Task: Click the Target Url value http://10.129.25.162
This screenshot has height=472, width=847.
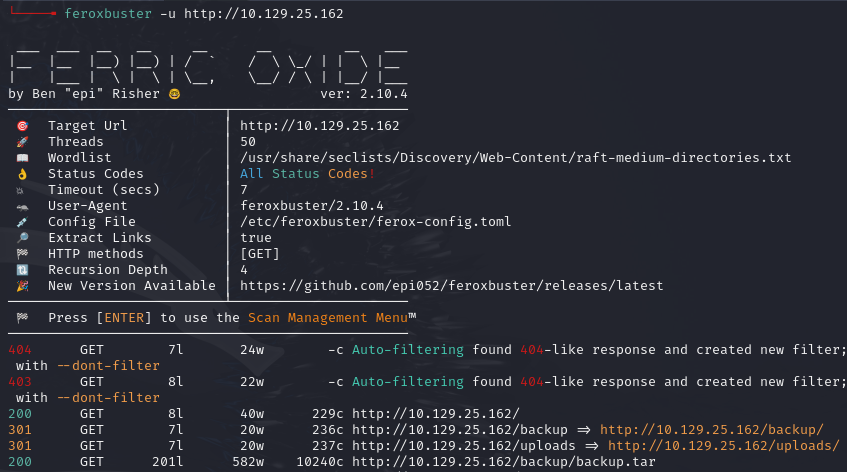Action: coord(320,126)
